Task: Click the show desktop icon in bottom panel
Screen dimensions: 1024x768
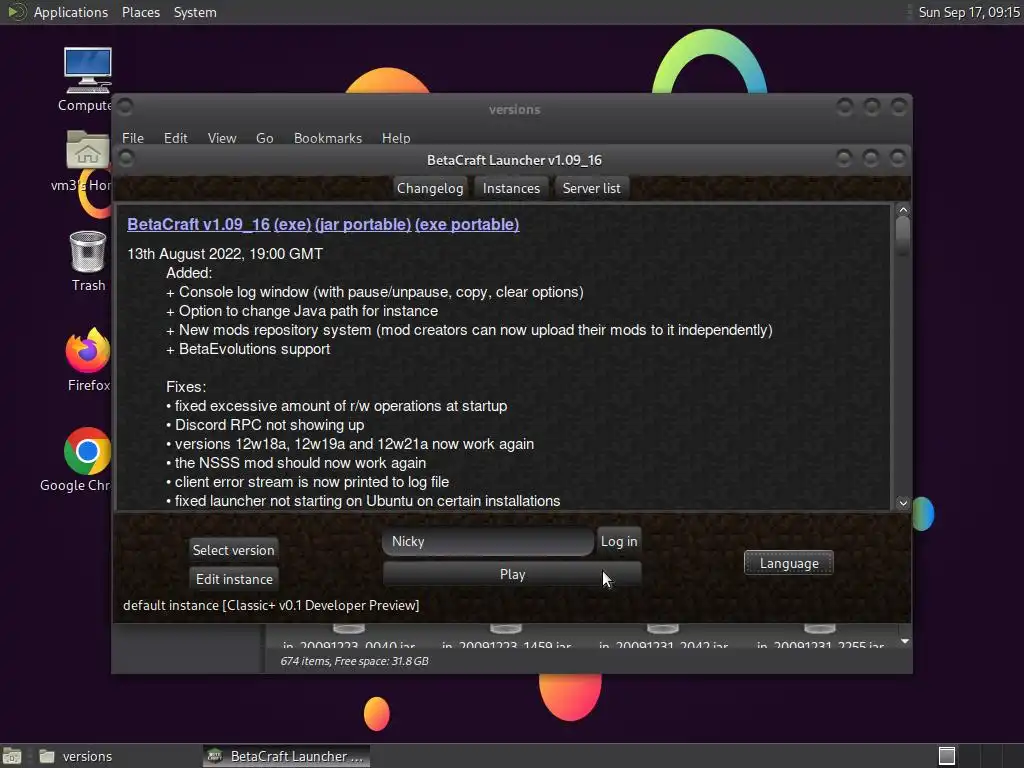Action: click(x=12, y=756)
